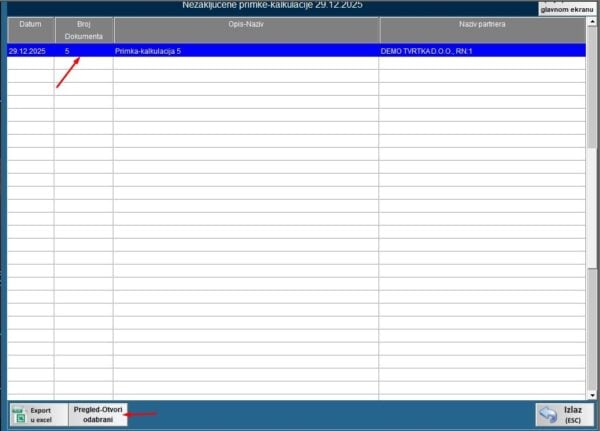Open selected document with Pregled-Otvori odabrani
The height and width of the screenshot is (431, 600).
pos(98,414)
